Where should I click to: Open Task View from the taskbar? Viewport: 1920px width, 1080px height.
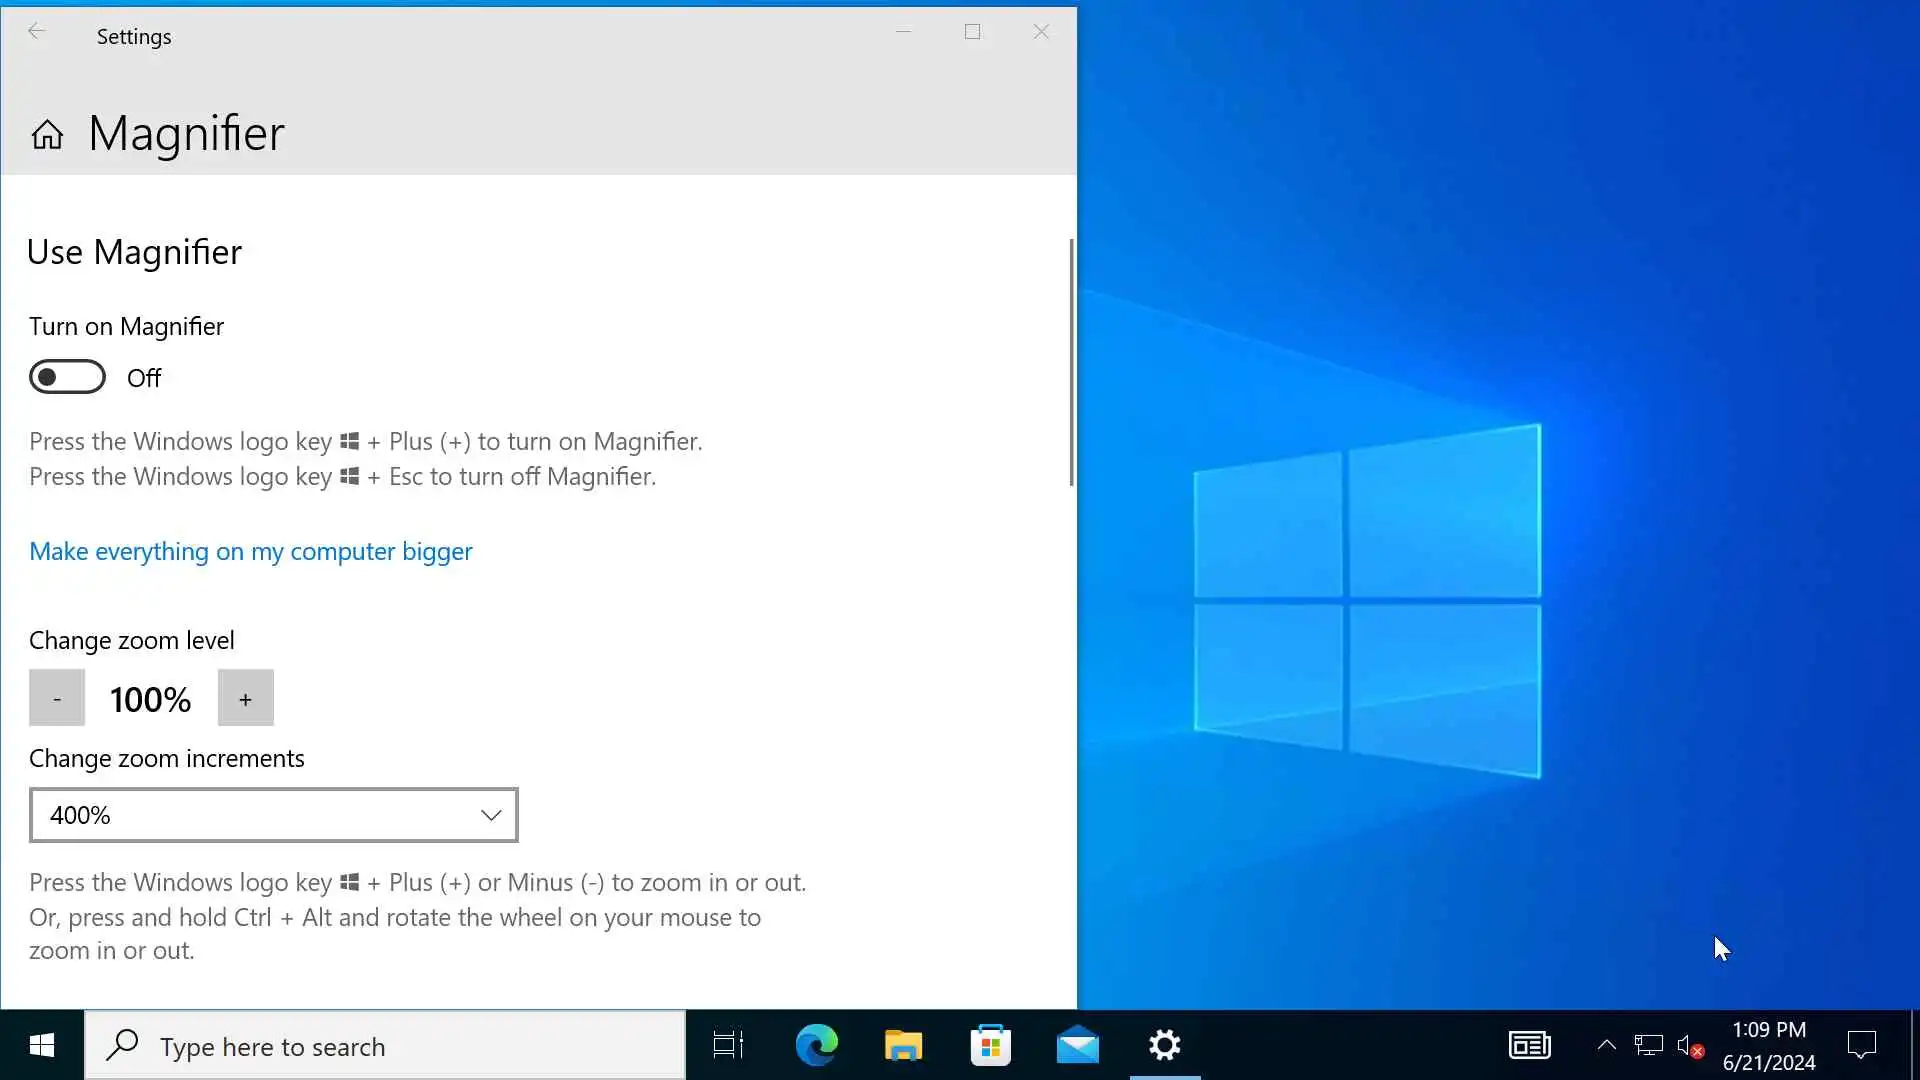[728, 1045]
